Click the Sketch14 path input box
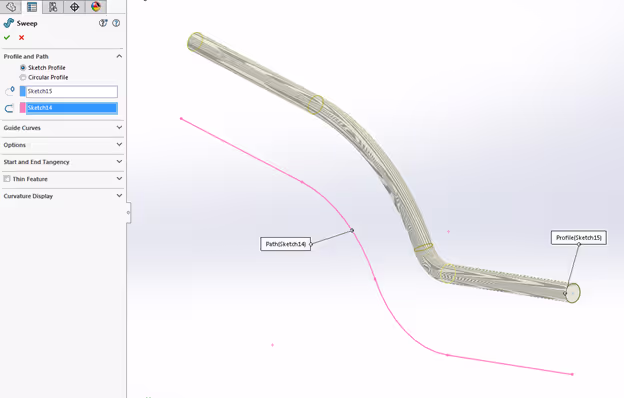 pyautogui.click(x=72, y=108)
